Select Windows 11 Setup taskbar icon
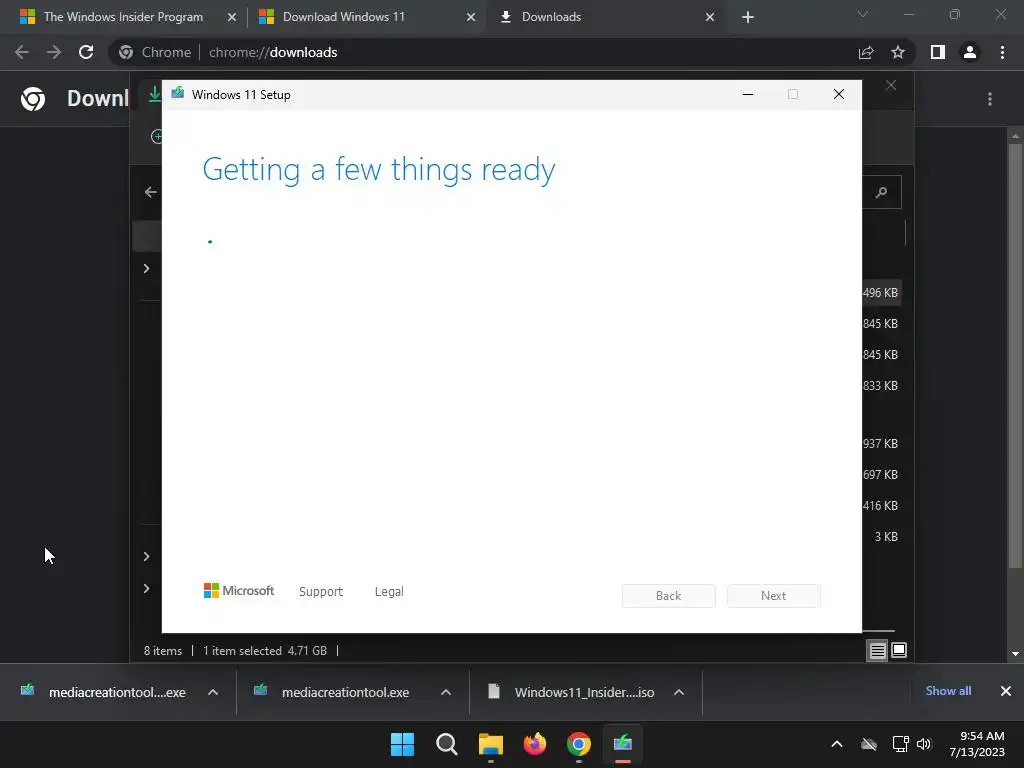The height and width of the screenshot is (768, 1024). tap(623, 744)
